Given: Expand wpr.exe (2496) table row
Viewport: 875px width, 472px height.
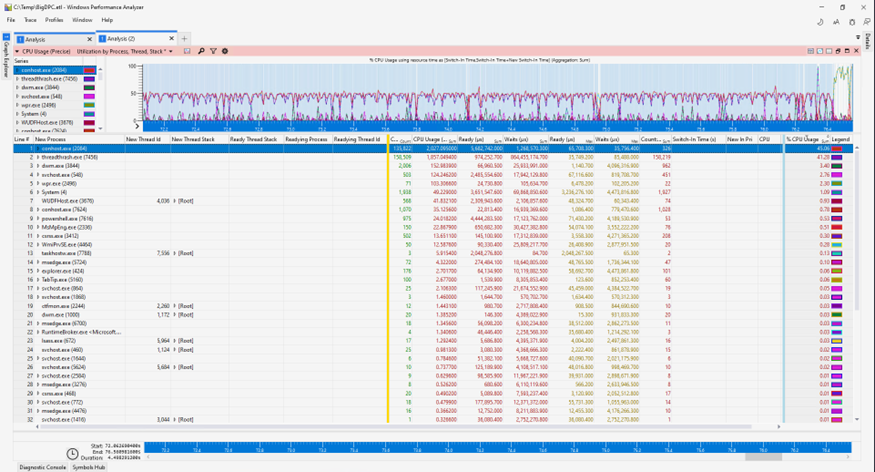Looking at the screenshot, I should pos(38,184).
